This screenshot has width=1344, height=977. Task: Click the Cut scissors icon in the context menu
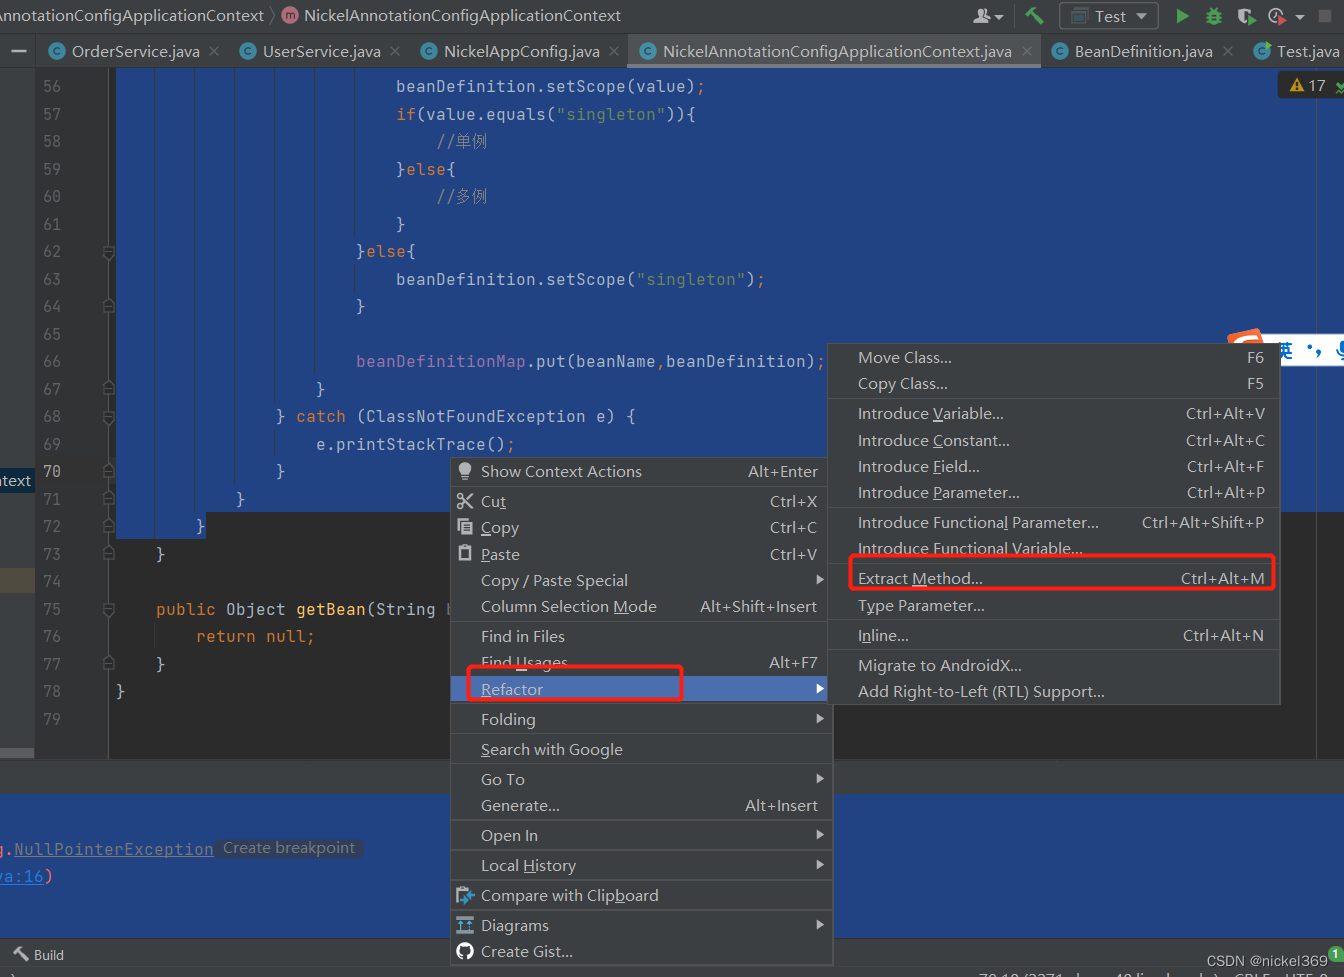click(465, 501)
